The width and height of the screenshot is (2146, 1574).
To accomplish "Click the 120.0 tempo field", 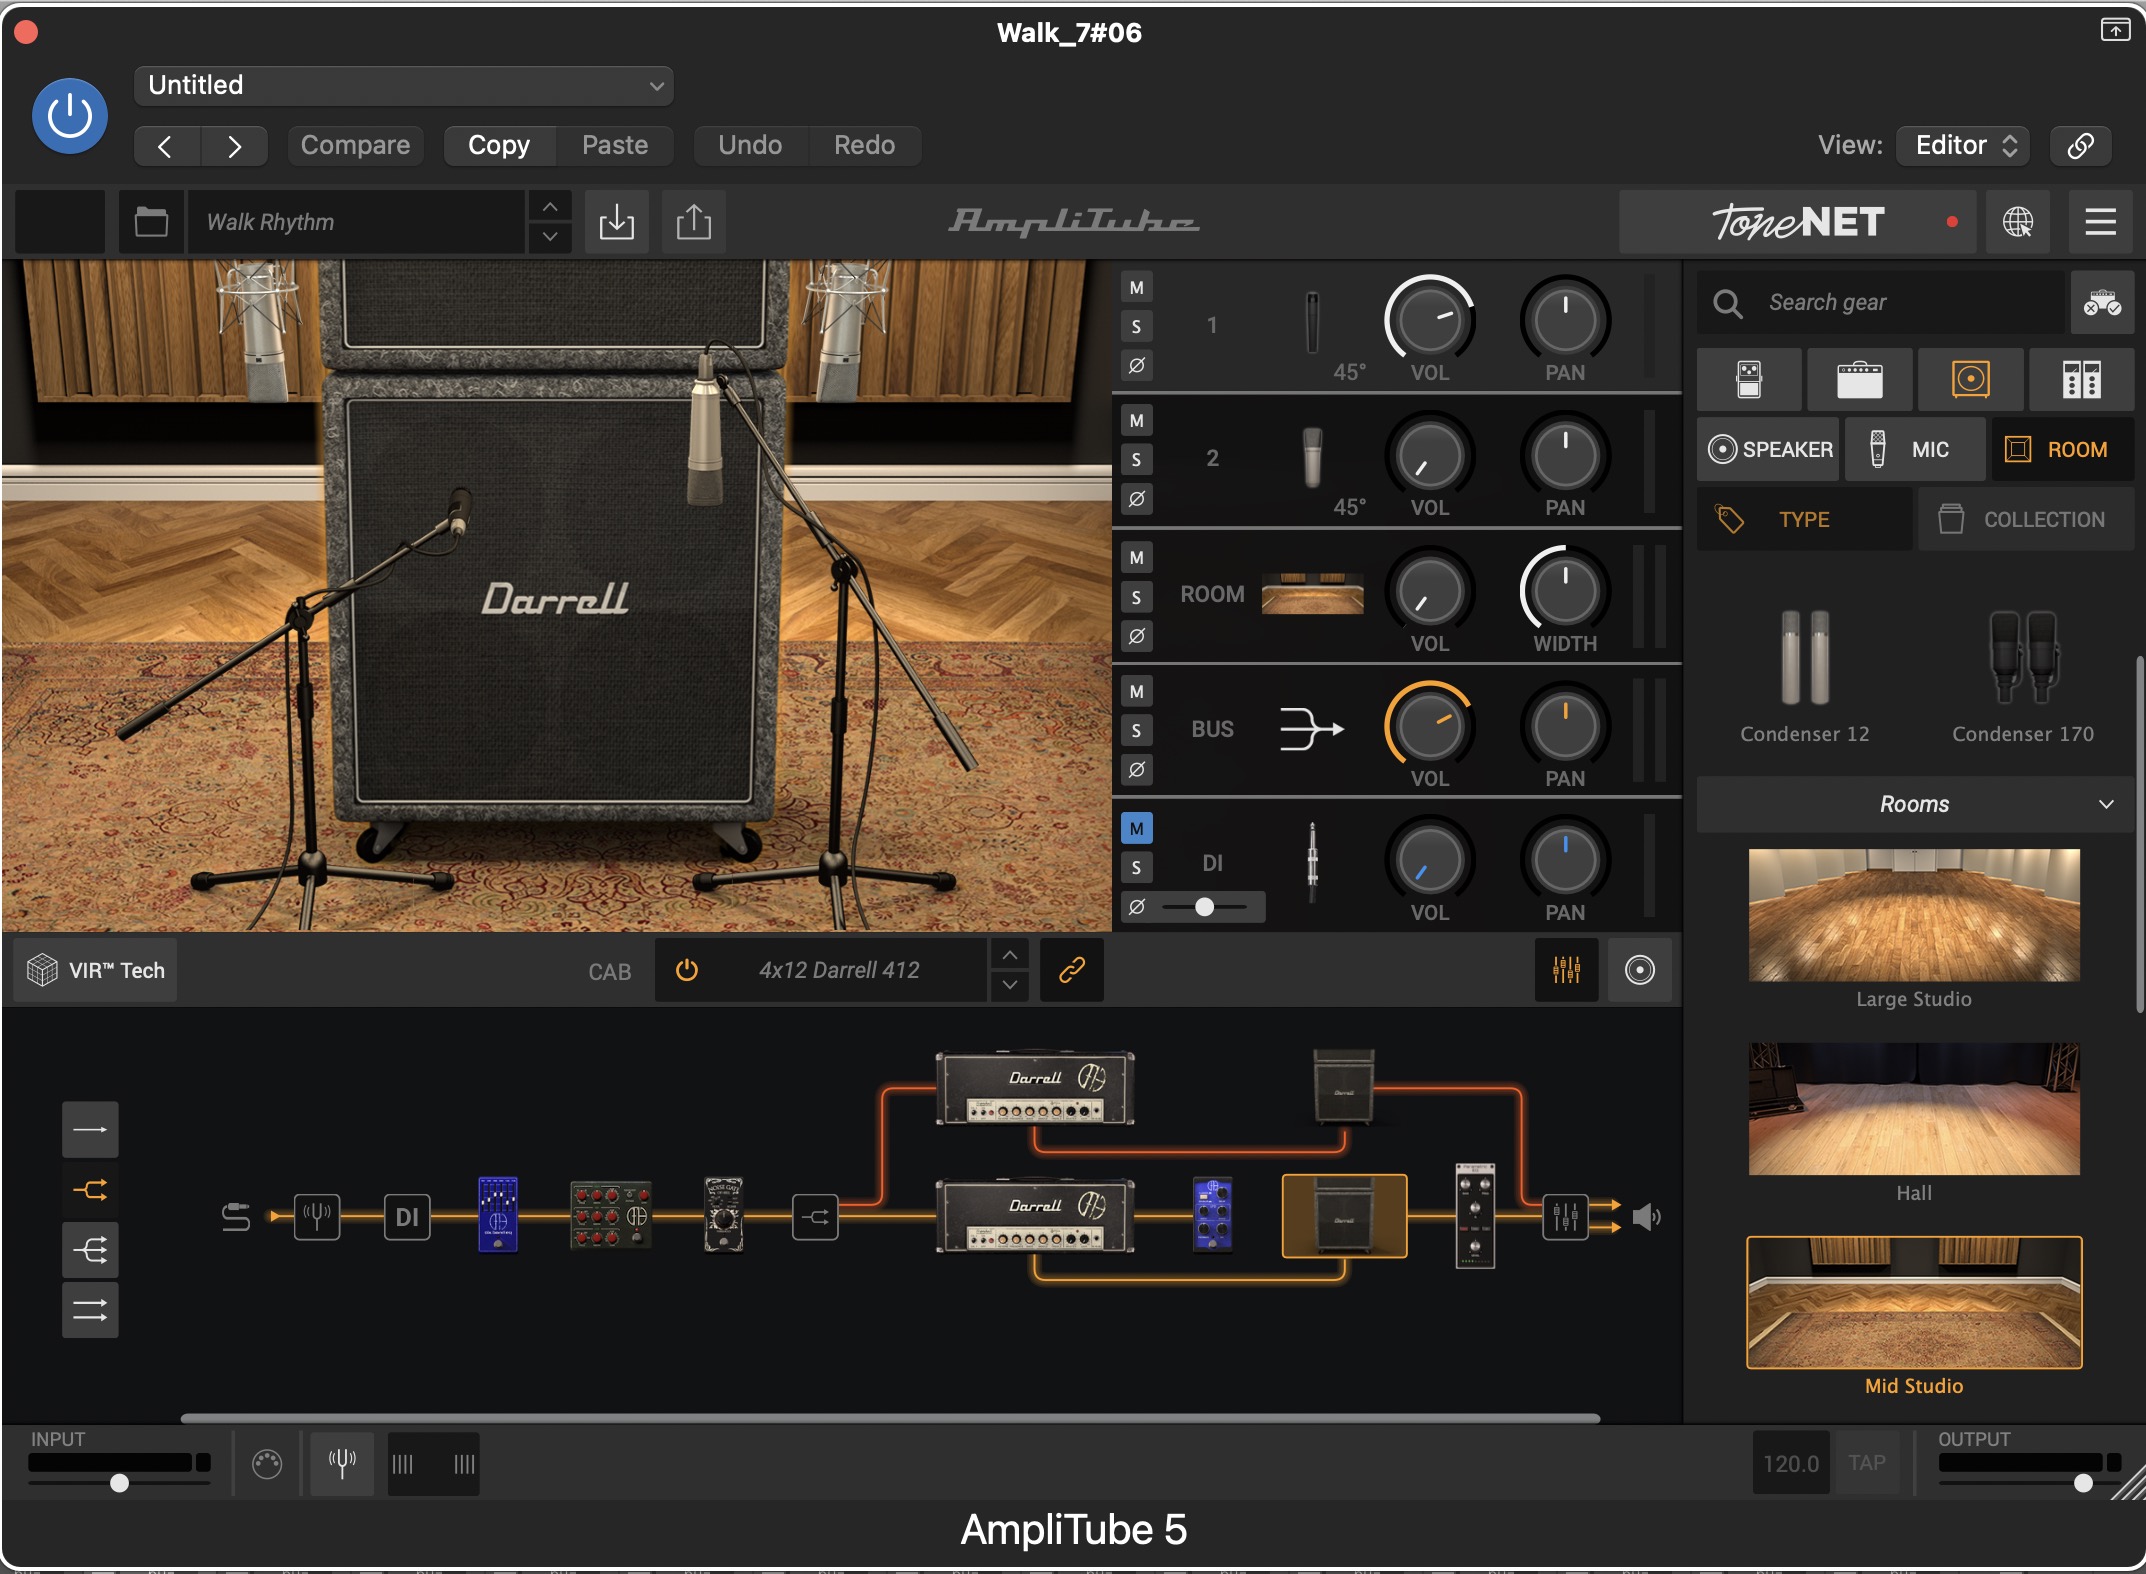I will [x=1790, y=1464].
